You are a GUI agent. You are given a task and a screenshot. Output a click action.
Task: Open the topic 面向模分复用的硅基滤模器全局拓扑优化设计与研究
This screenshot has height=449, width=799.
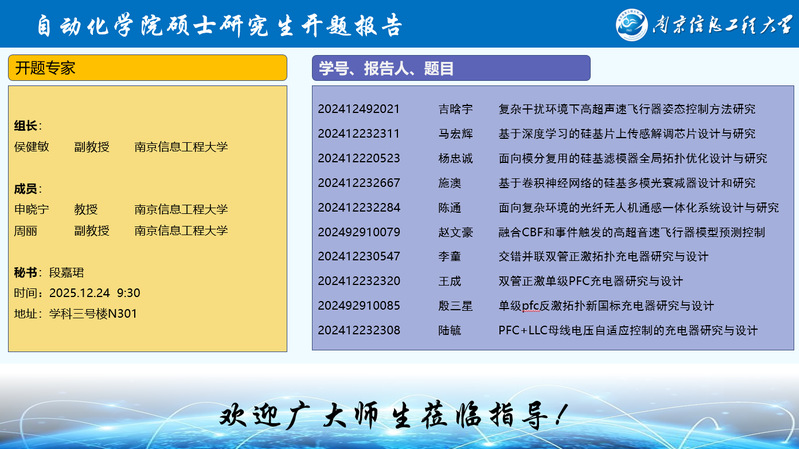(x=632, y=158)
